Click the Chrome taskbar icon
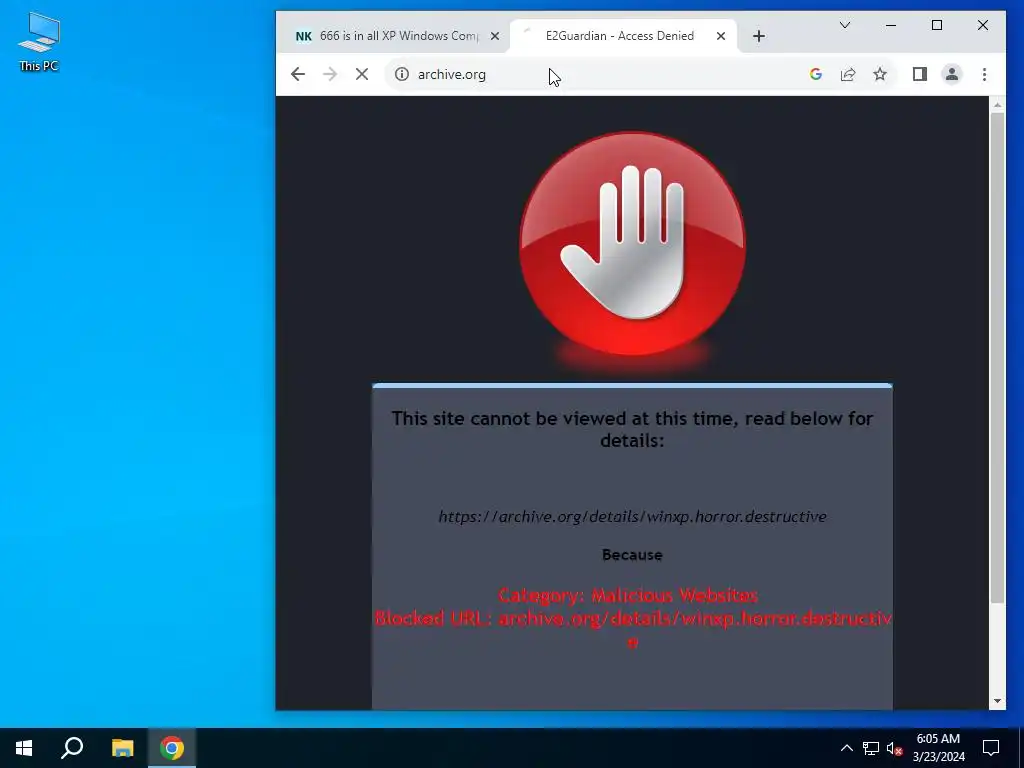The height and width of the screenshot is (768, 1024). click(x=172, y=748)
